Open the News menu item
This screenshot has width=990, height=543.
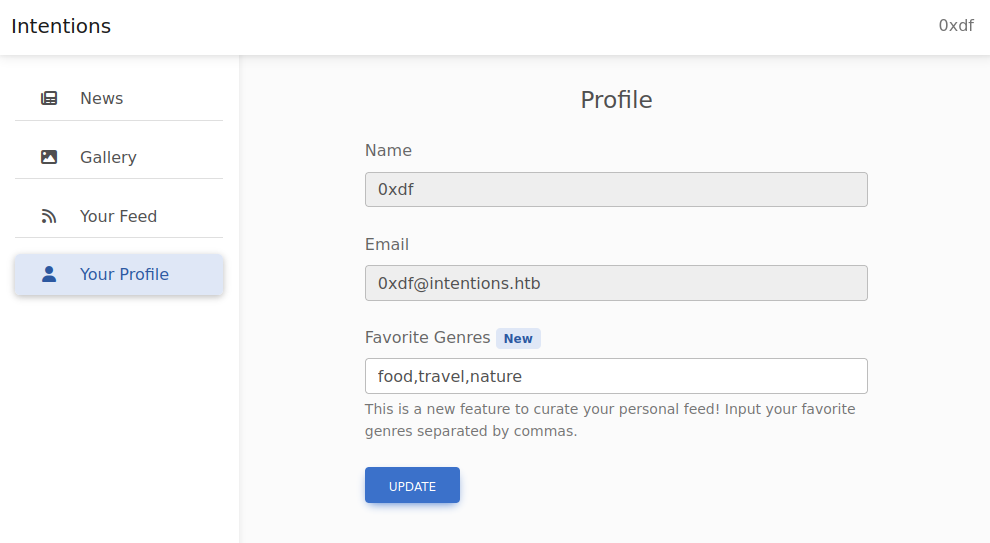[102, 98]
